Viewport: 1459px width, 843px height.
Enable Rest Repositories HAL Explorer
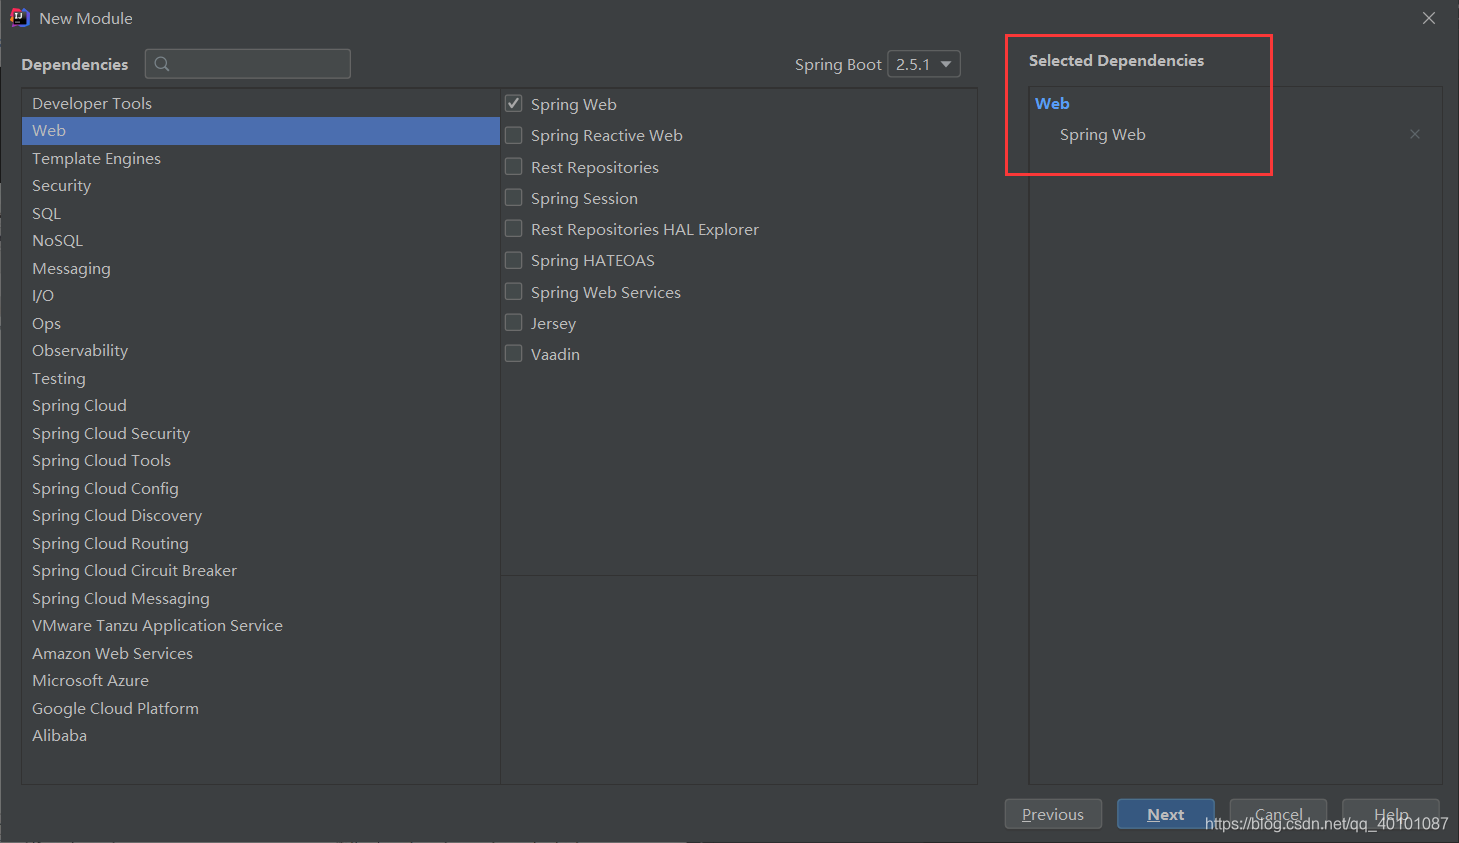click(x=514, y=229)
